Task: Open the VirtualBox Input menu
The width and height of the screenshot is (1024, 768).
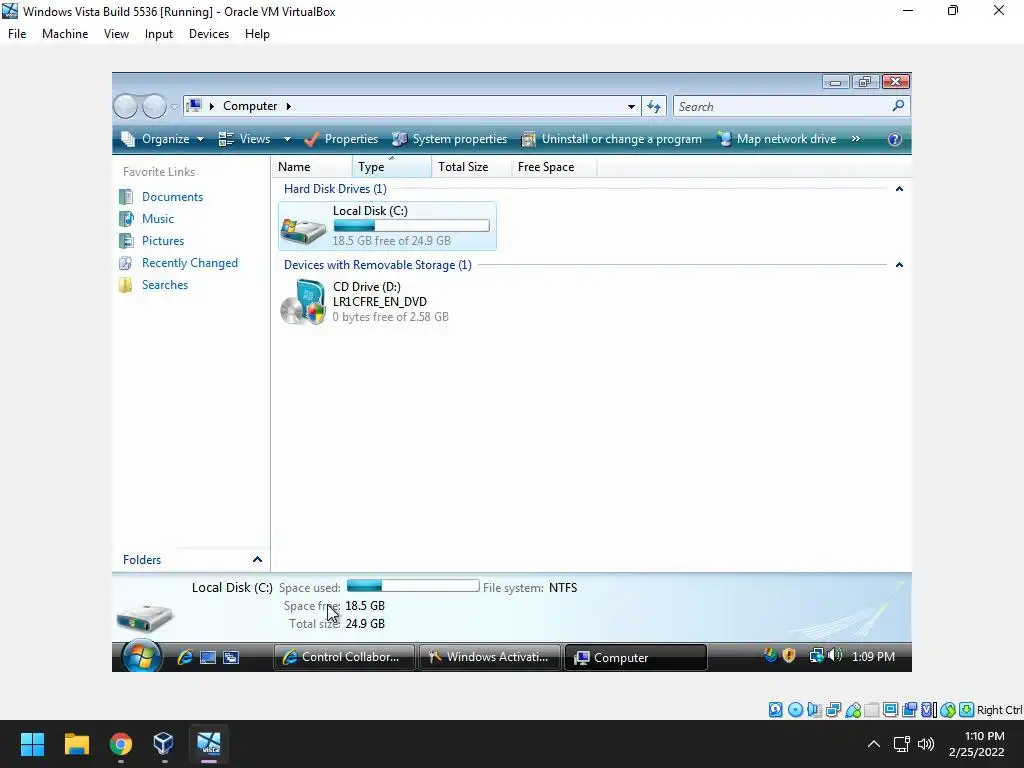Action: (159, 34)
